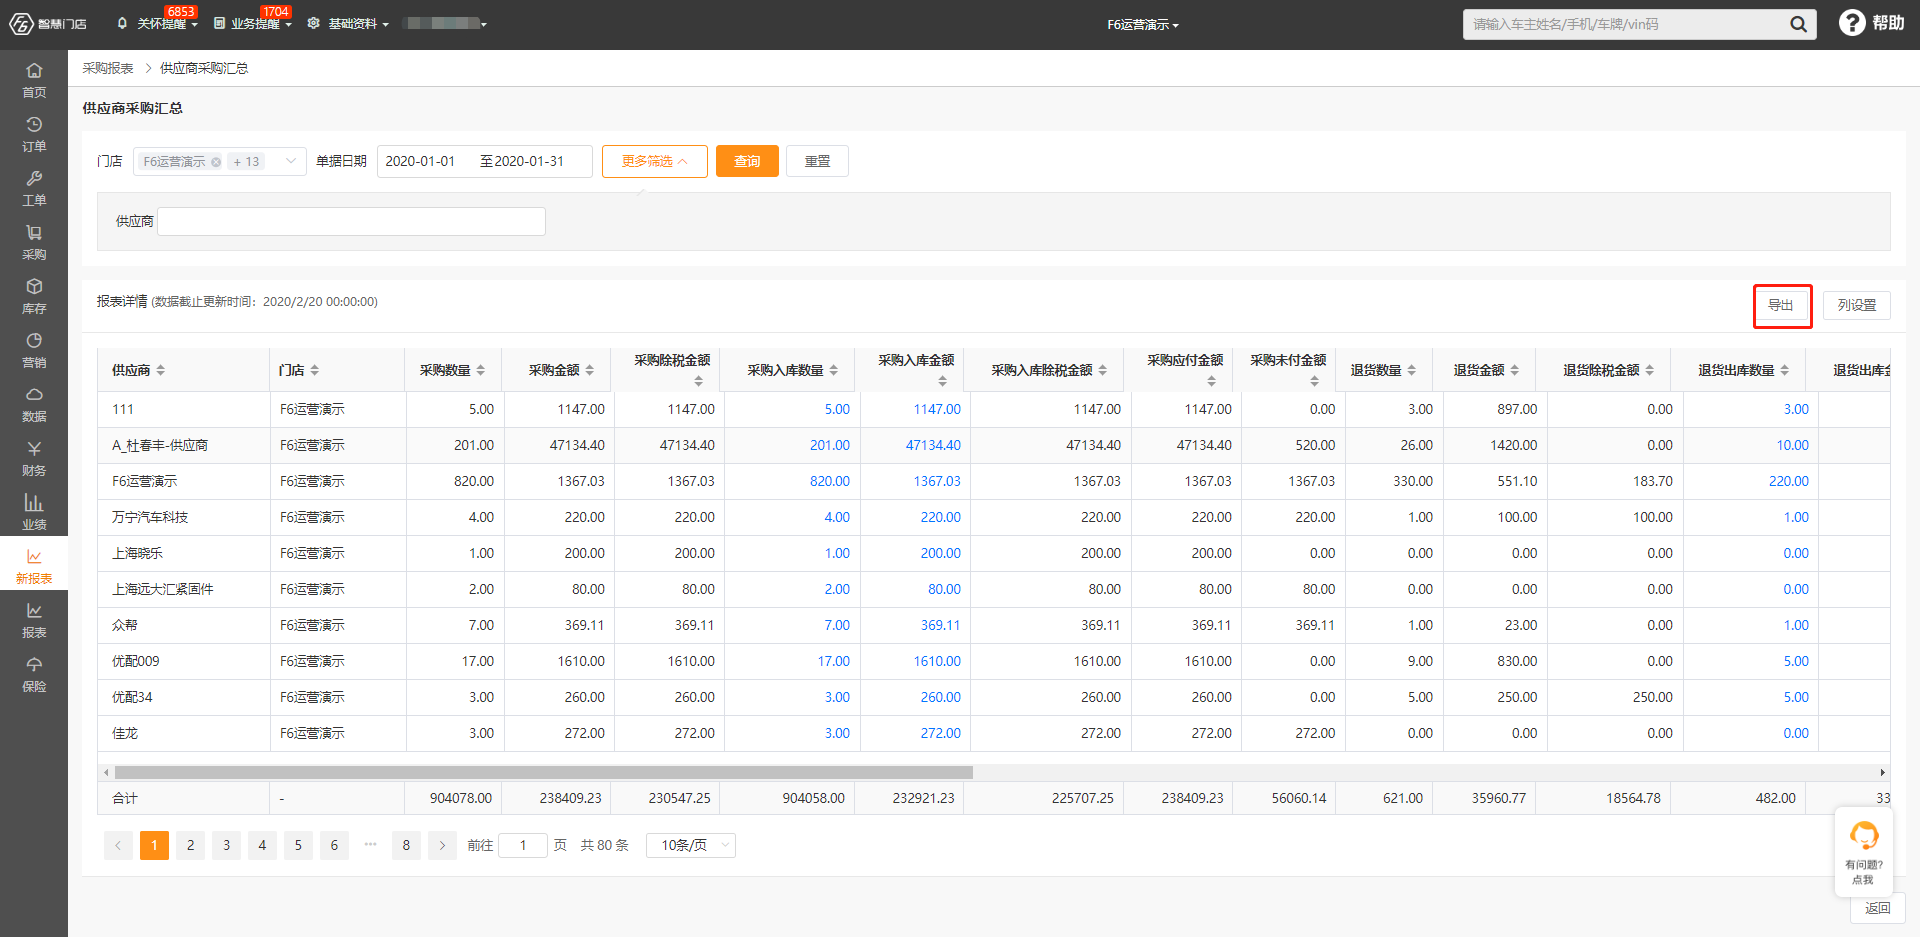Click the start date 2020-01-01
The image size is (1920, 937).
pyautogui.click(x=420, y=161)
